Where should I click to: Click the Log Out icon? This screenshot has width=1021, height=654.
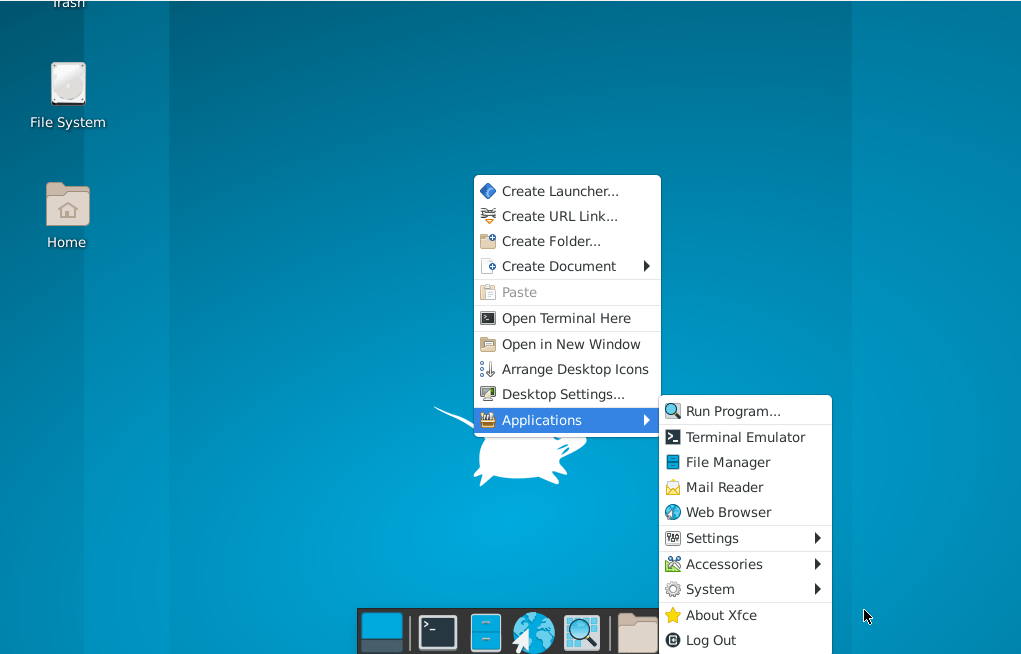673,640
